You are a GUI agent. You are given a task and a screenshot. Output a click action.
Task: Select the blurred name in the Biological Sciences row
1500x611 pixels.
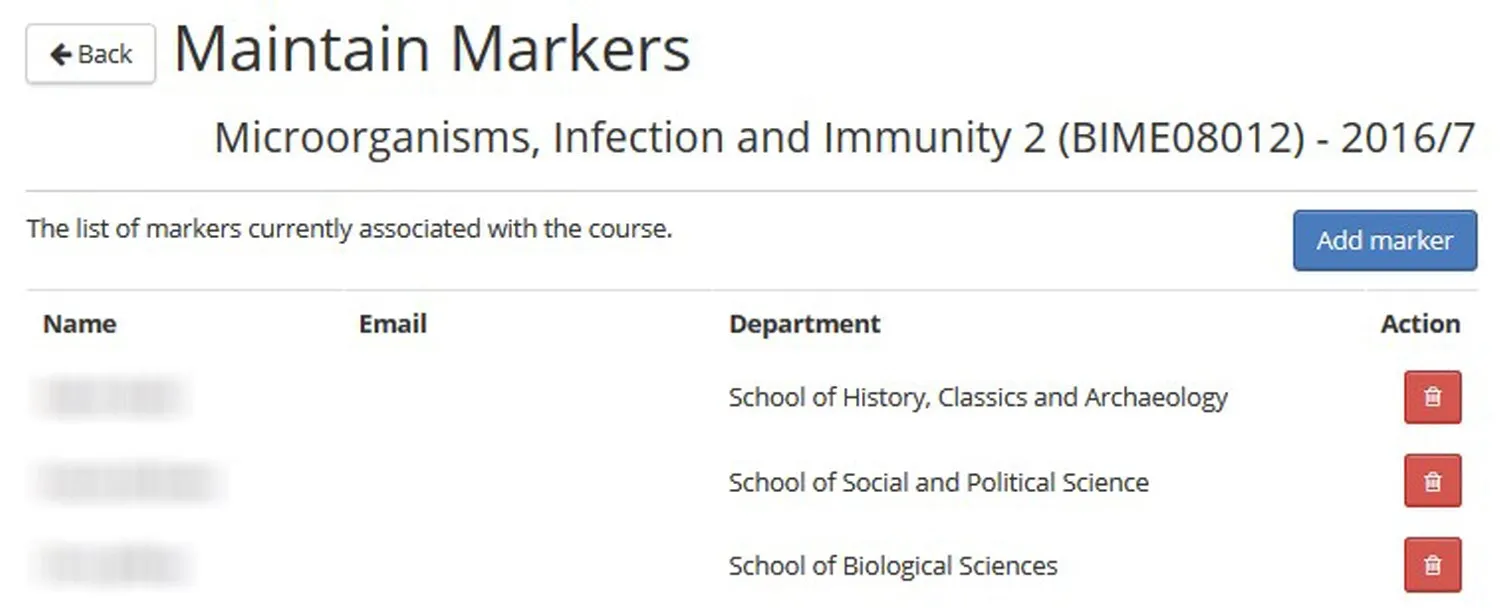(110, 565)
